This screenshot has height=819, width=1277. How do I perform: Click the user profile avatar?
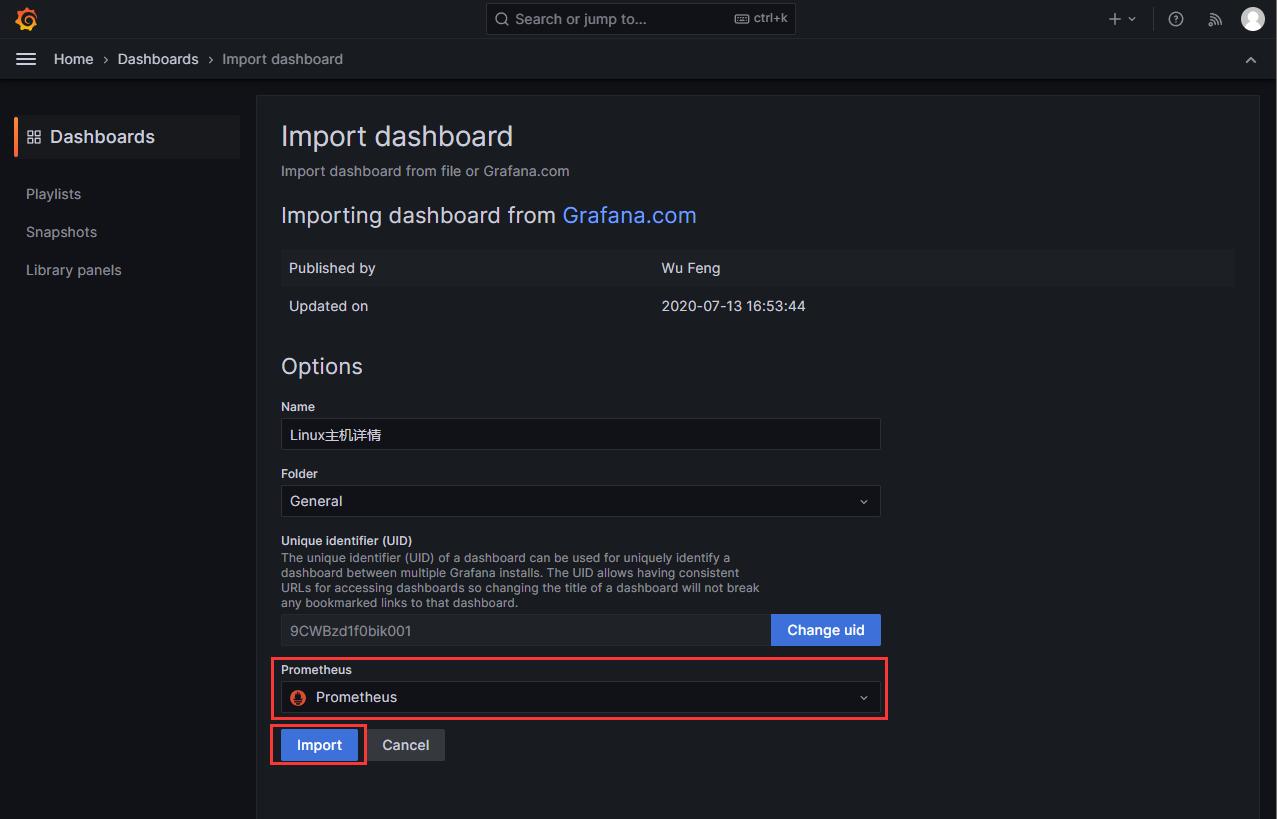[1252, 19]
